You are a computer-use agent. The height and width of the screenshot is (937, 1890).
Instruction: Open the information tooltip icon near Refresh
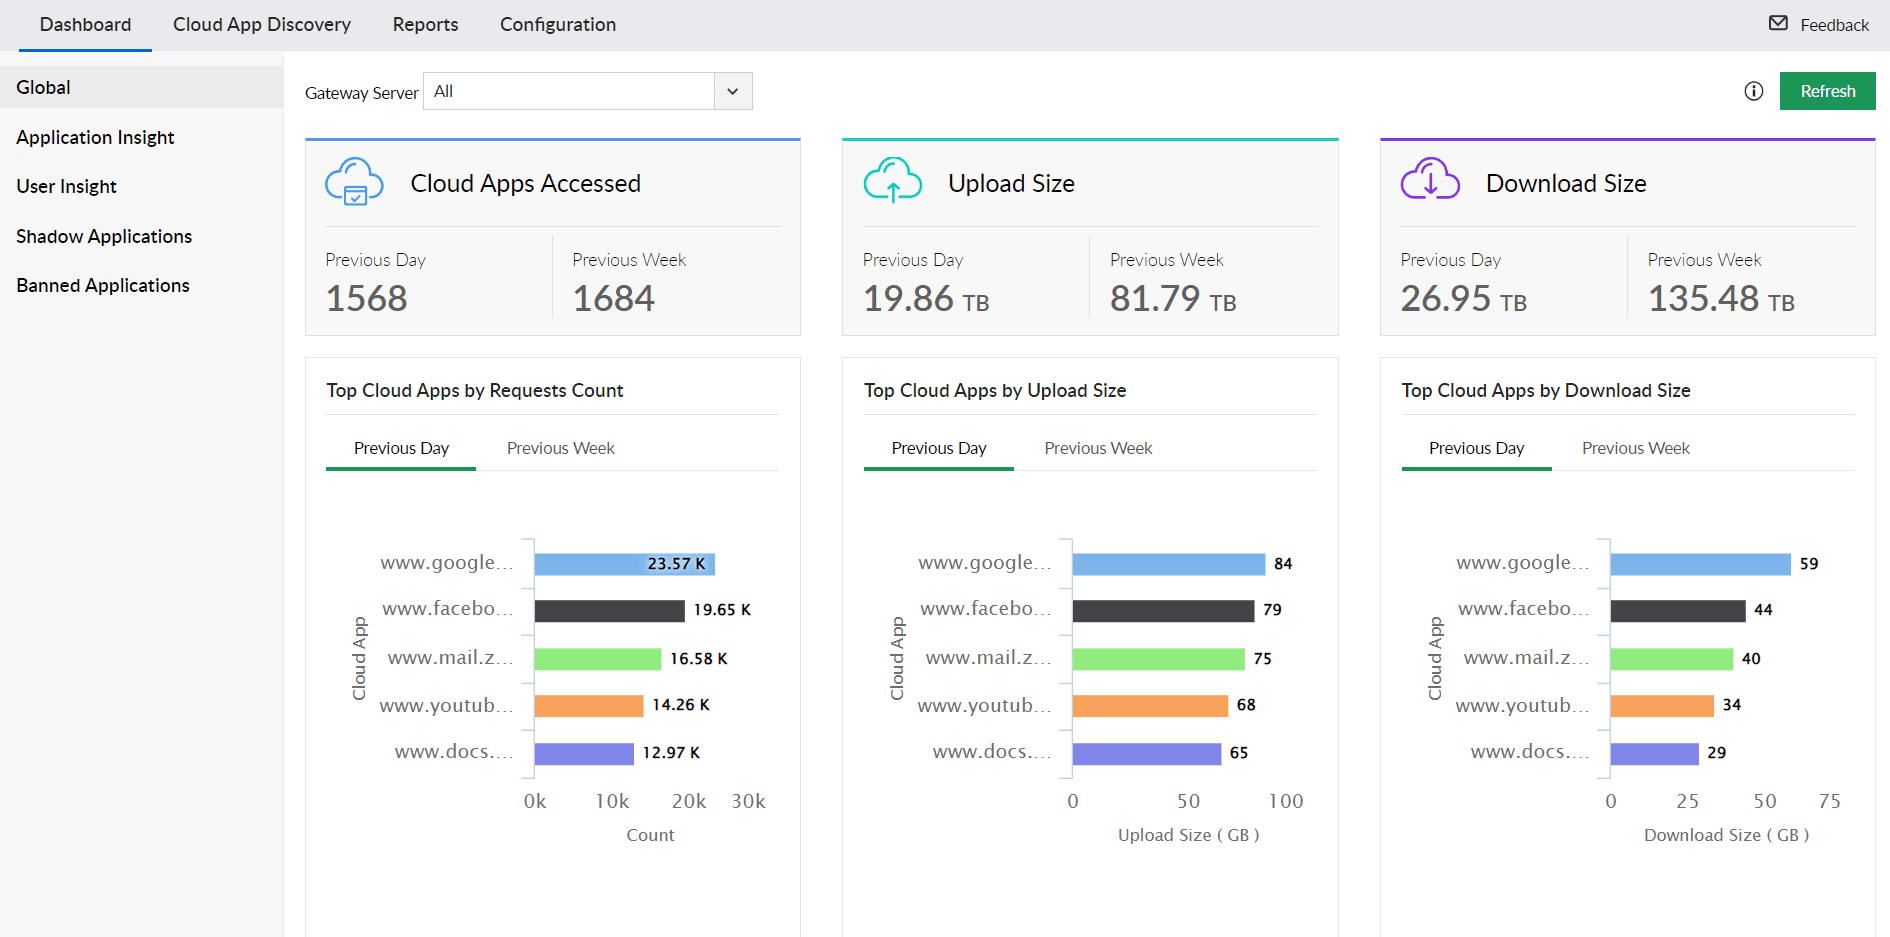1754,91
